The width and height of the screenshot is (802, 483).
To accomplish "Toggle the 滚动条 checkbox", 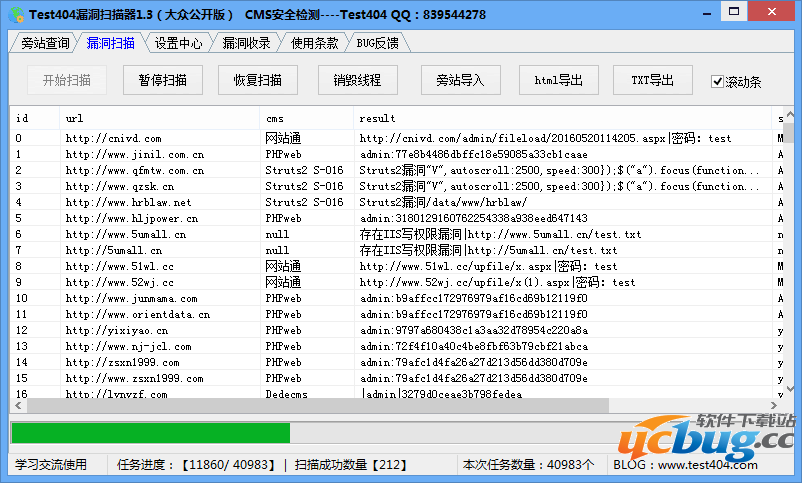I will coord(717,81).
